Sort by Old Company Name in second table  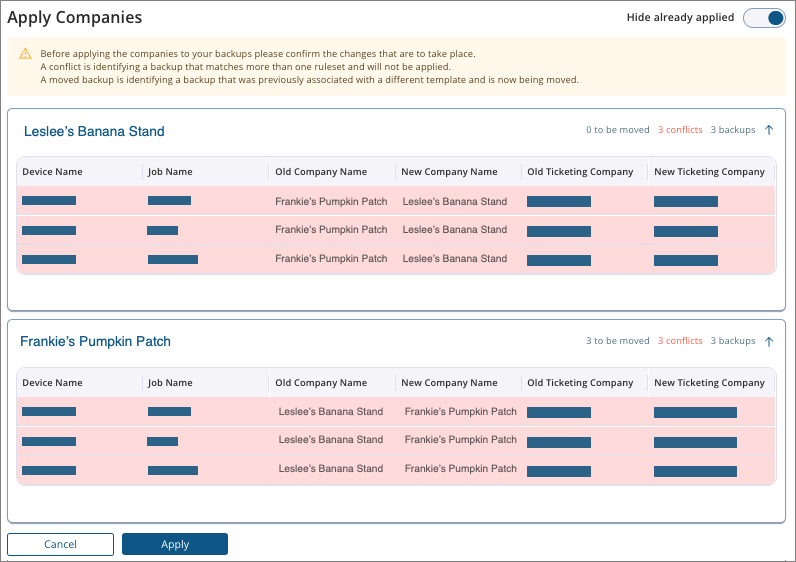[321, 383]
